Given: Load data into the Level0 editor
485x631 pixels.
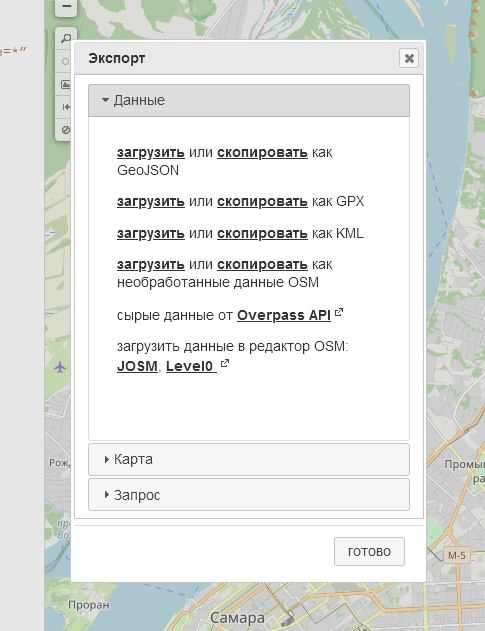Looking at the screenshot, I should (191, 366).
